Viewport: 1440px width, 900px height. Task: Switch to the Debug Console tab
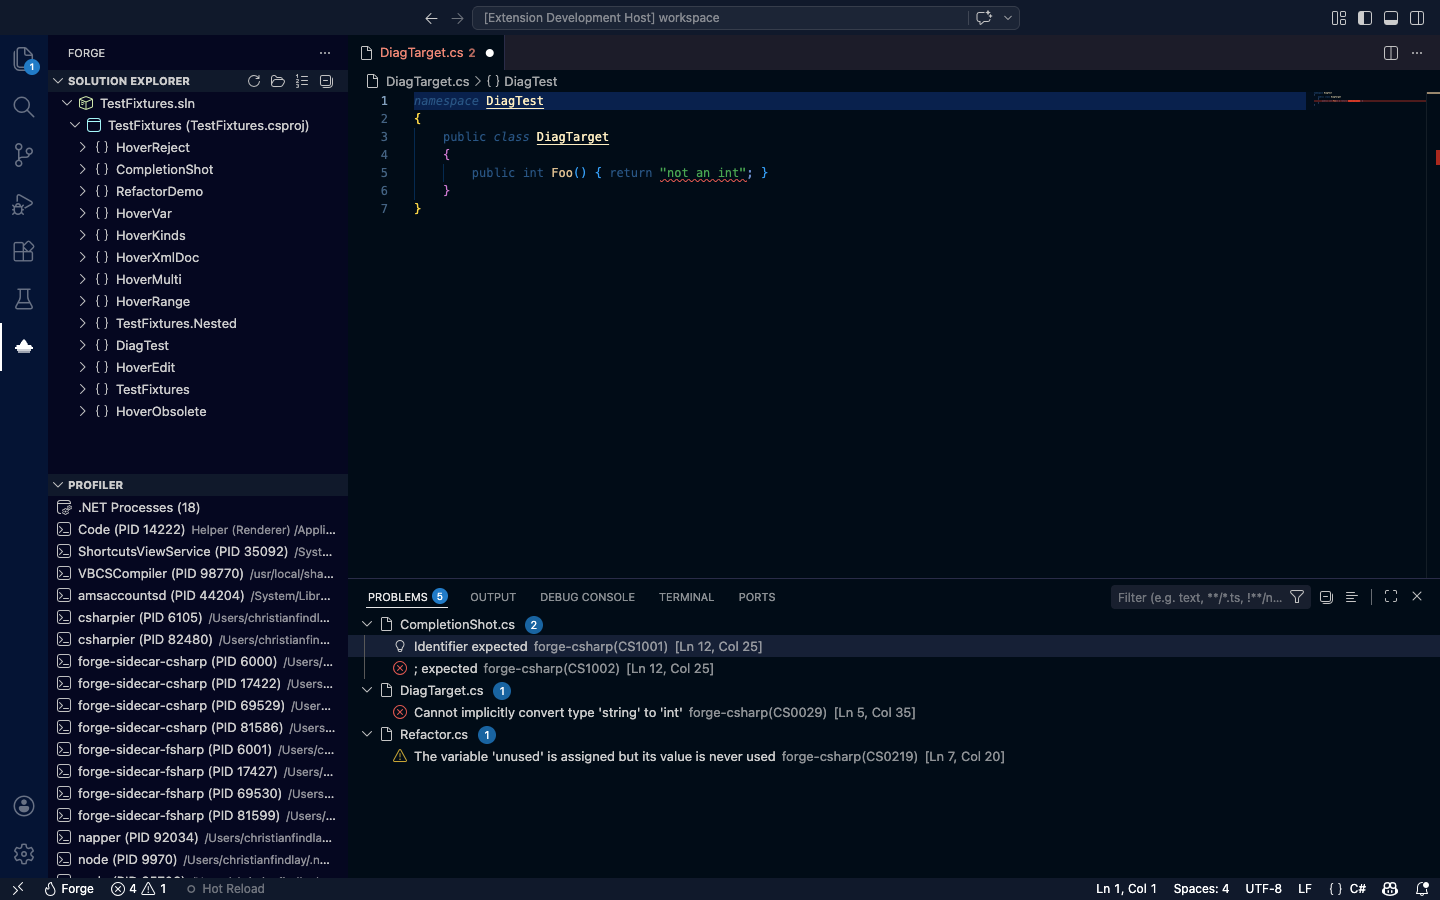click(x=587, y=597)
